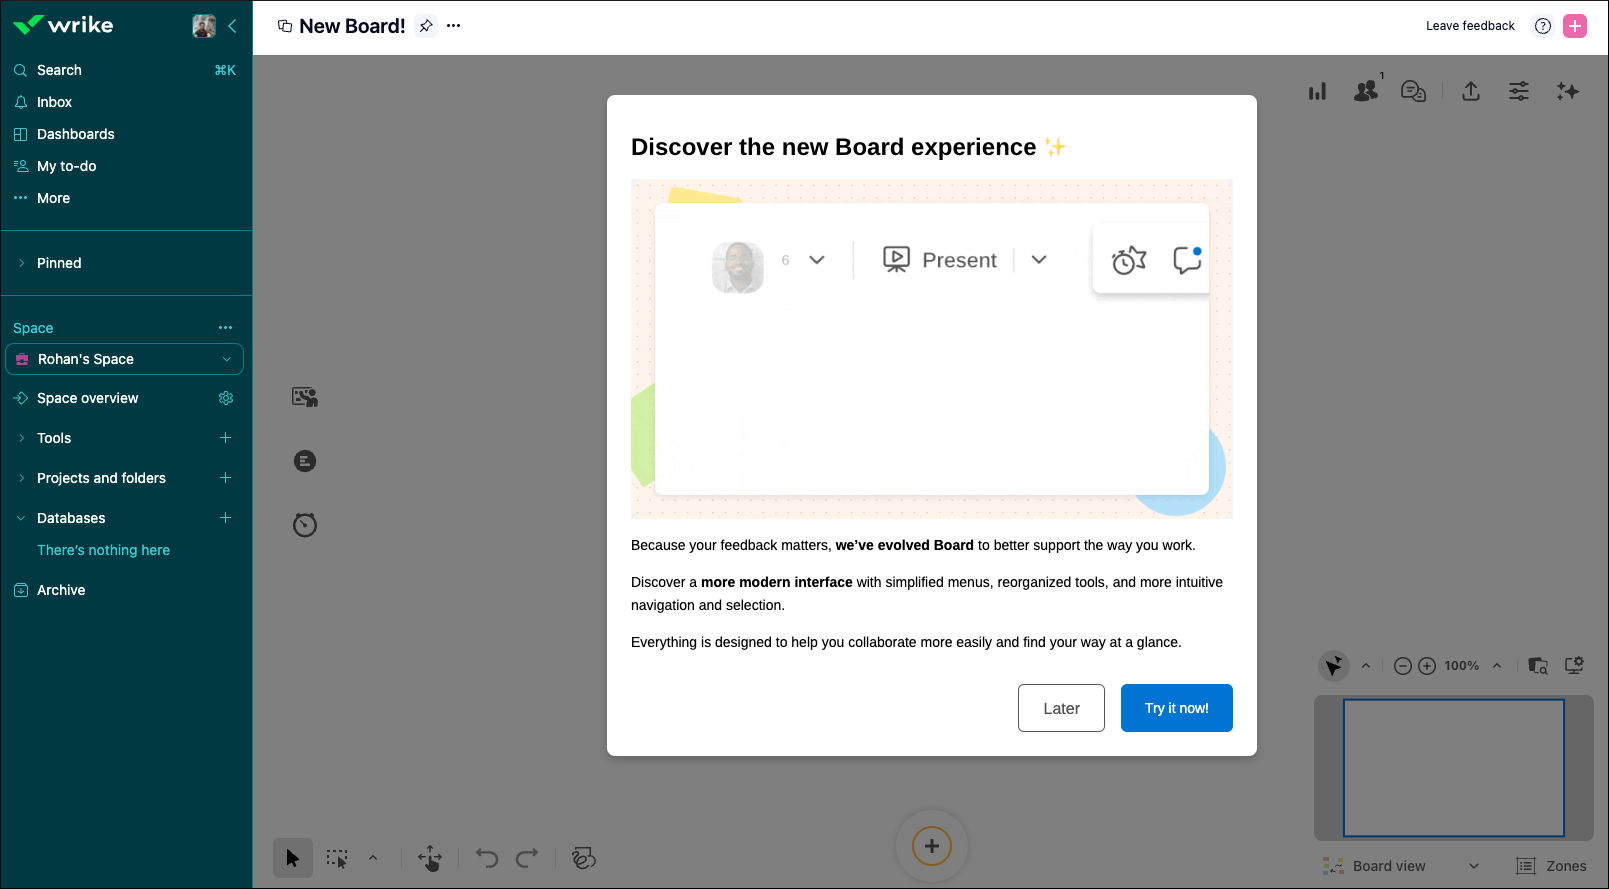Open the comments chat icon

(x=1413, y=92)
